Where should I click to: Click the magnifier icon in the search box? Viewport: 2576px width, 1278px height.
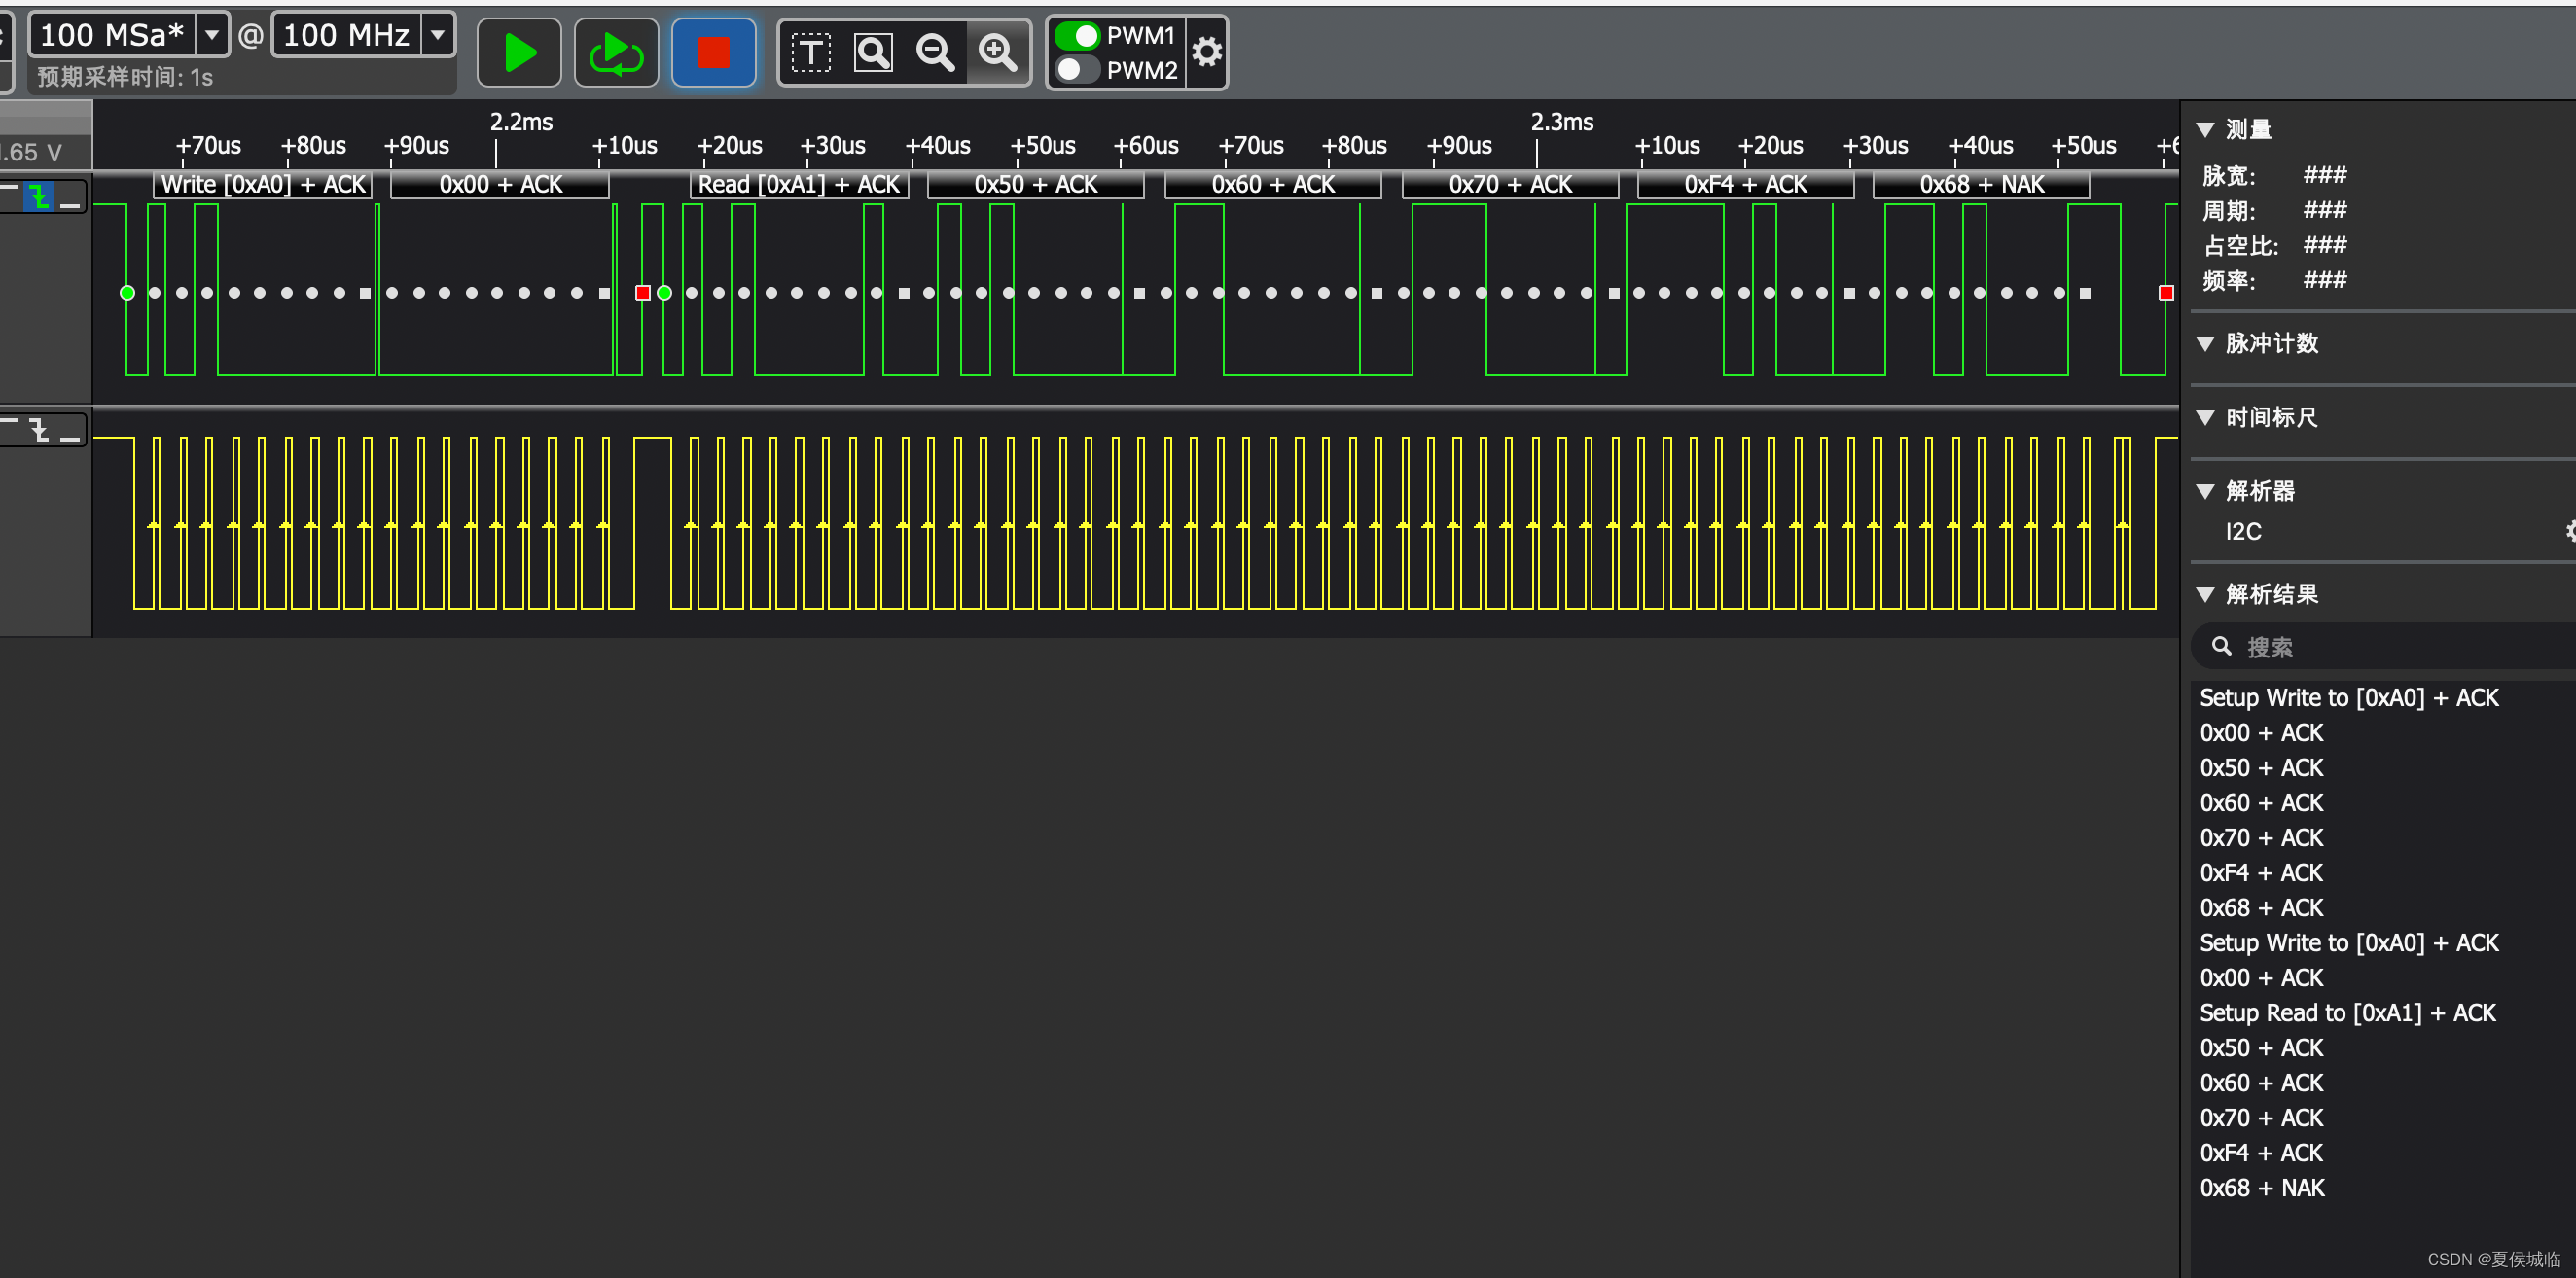(2221, 646)
